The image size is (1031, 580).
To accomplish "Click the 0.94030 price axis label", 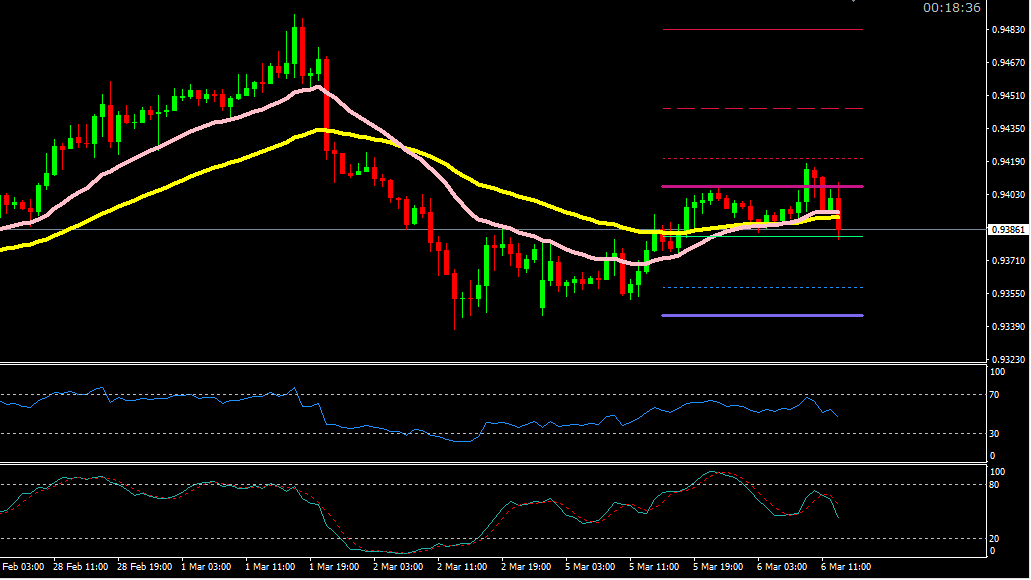I will [x=1008, y=195].
